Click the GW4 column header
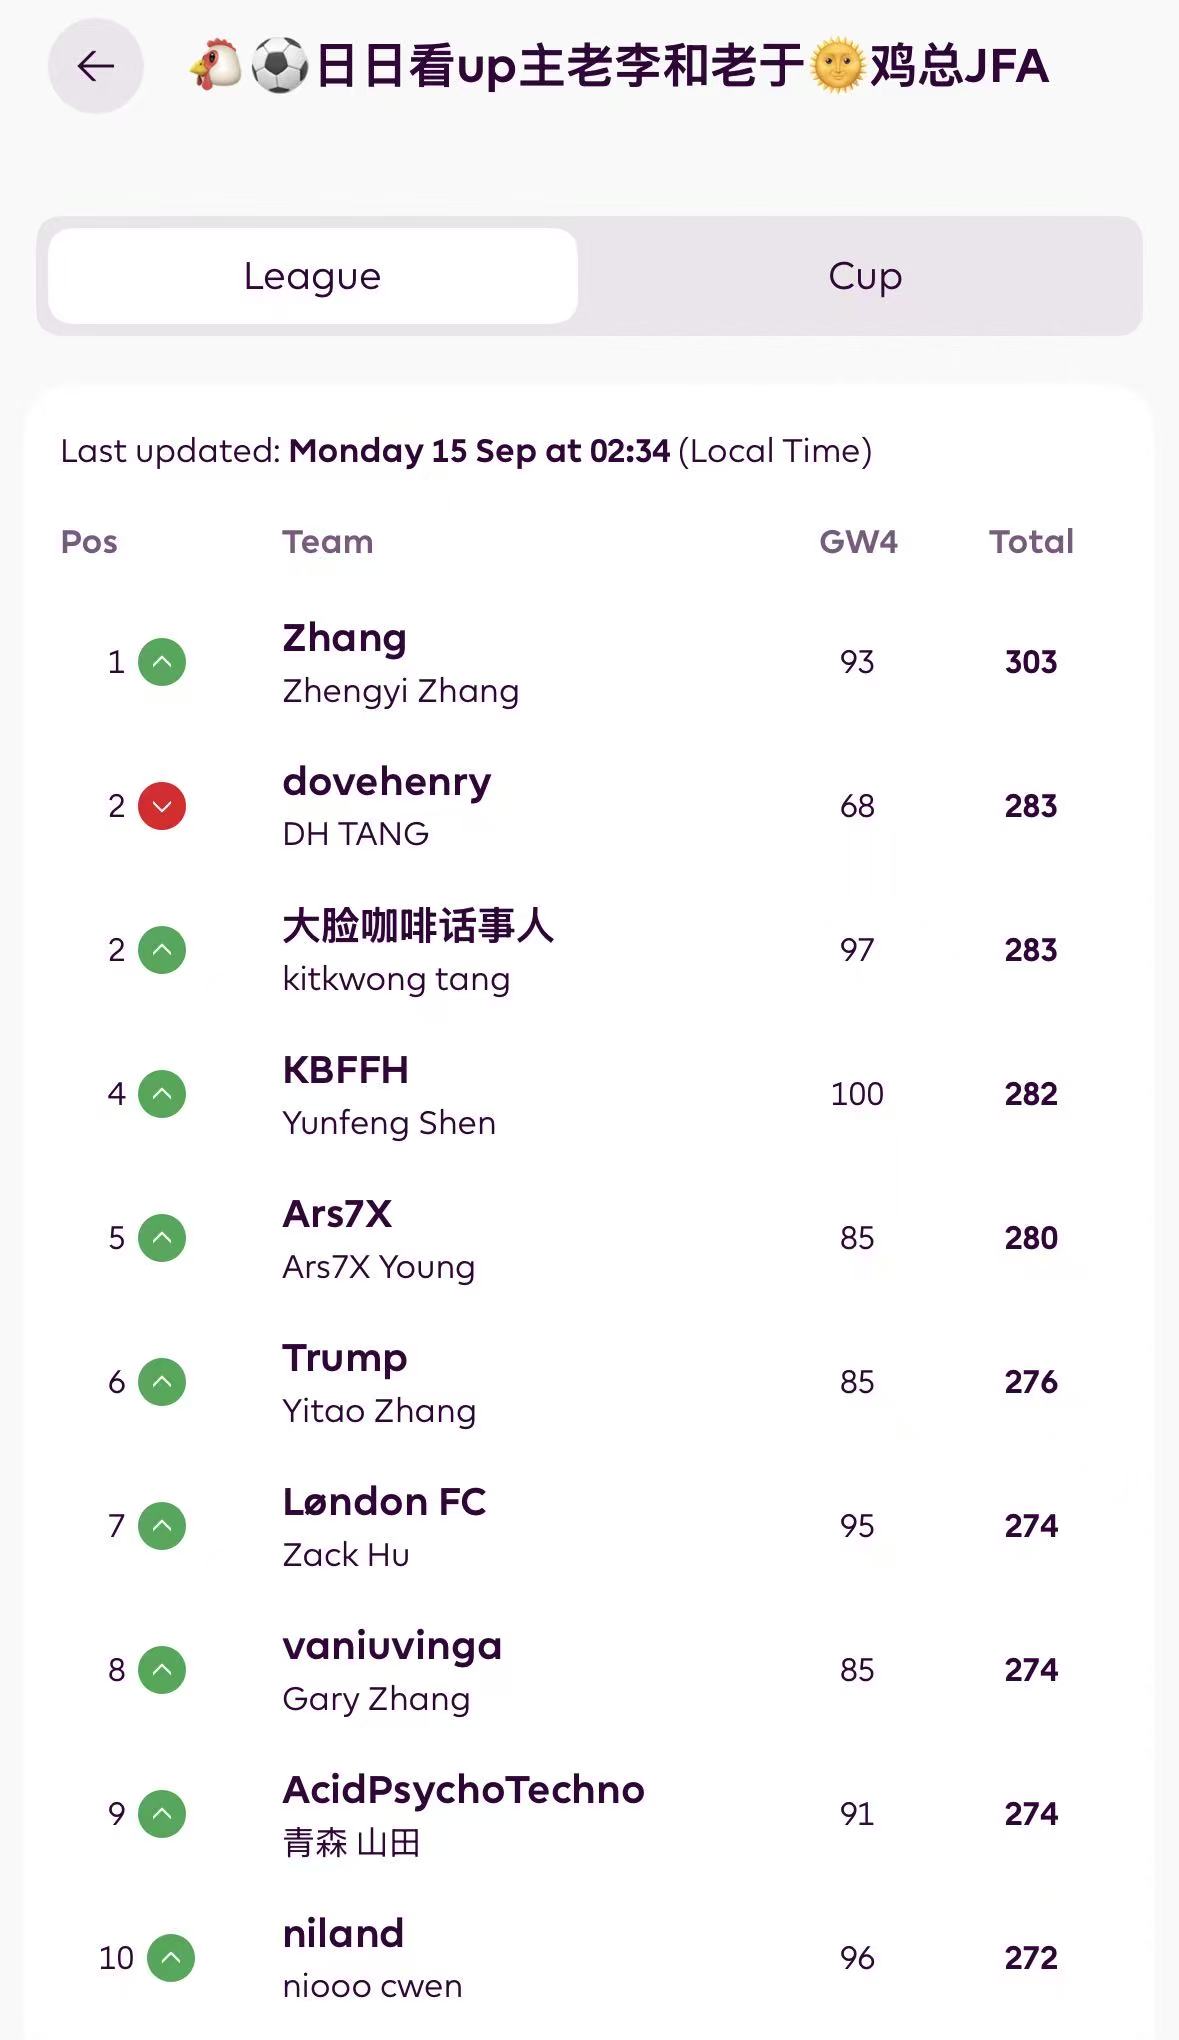 (858, 542)
